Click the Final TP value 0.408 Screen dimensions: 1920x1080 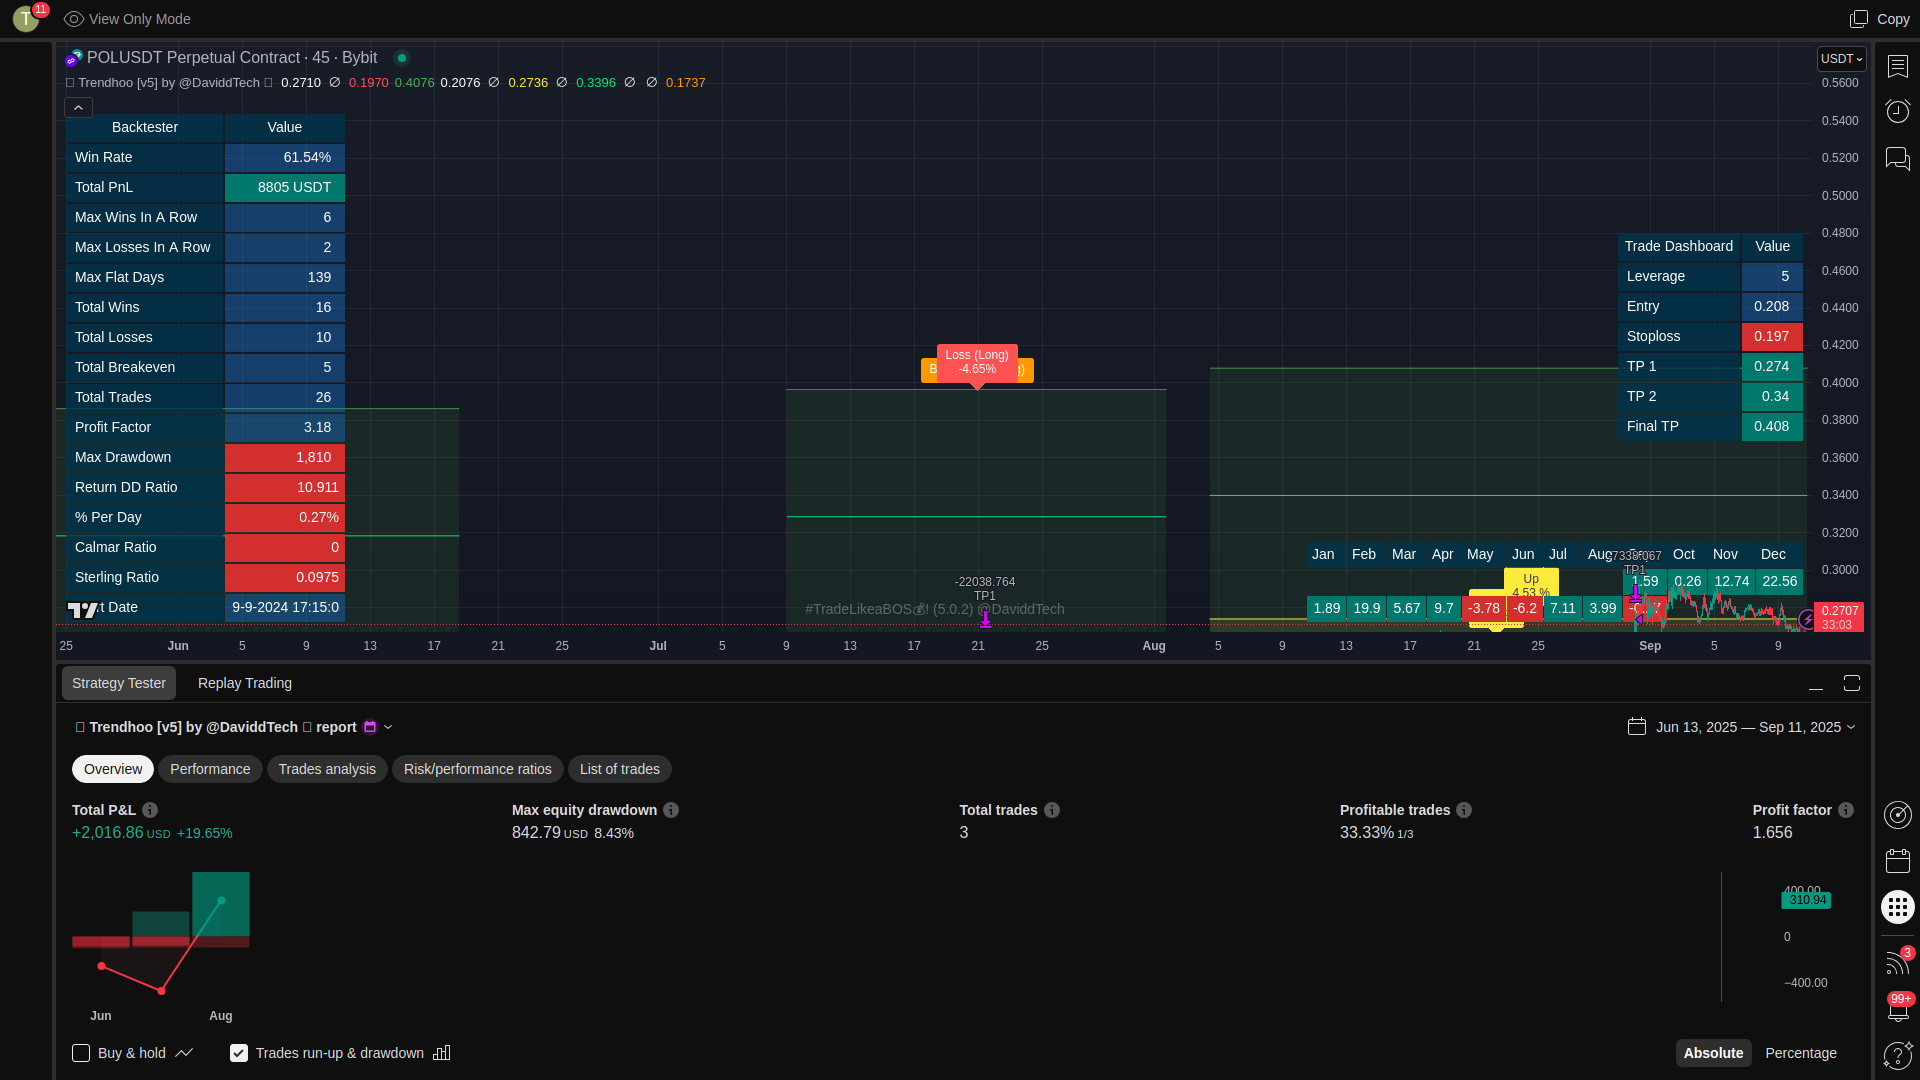1772,426
